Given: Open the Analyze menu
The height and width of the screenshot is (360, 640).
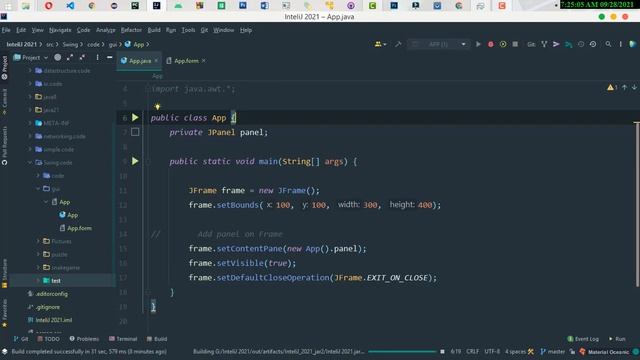Looking at the screenshot, I should (x=105, y=30).
